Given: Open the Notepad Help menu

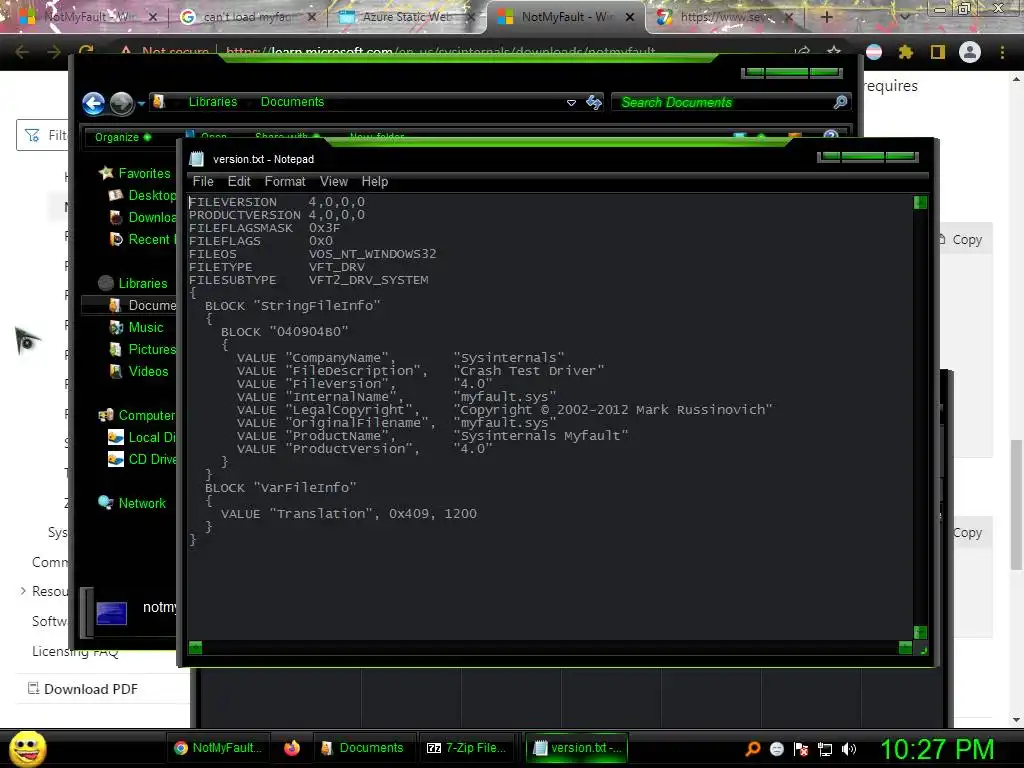Looking at the screenshot, I should [375, 182].
